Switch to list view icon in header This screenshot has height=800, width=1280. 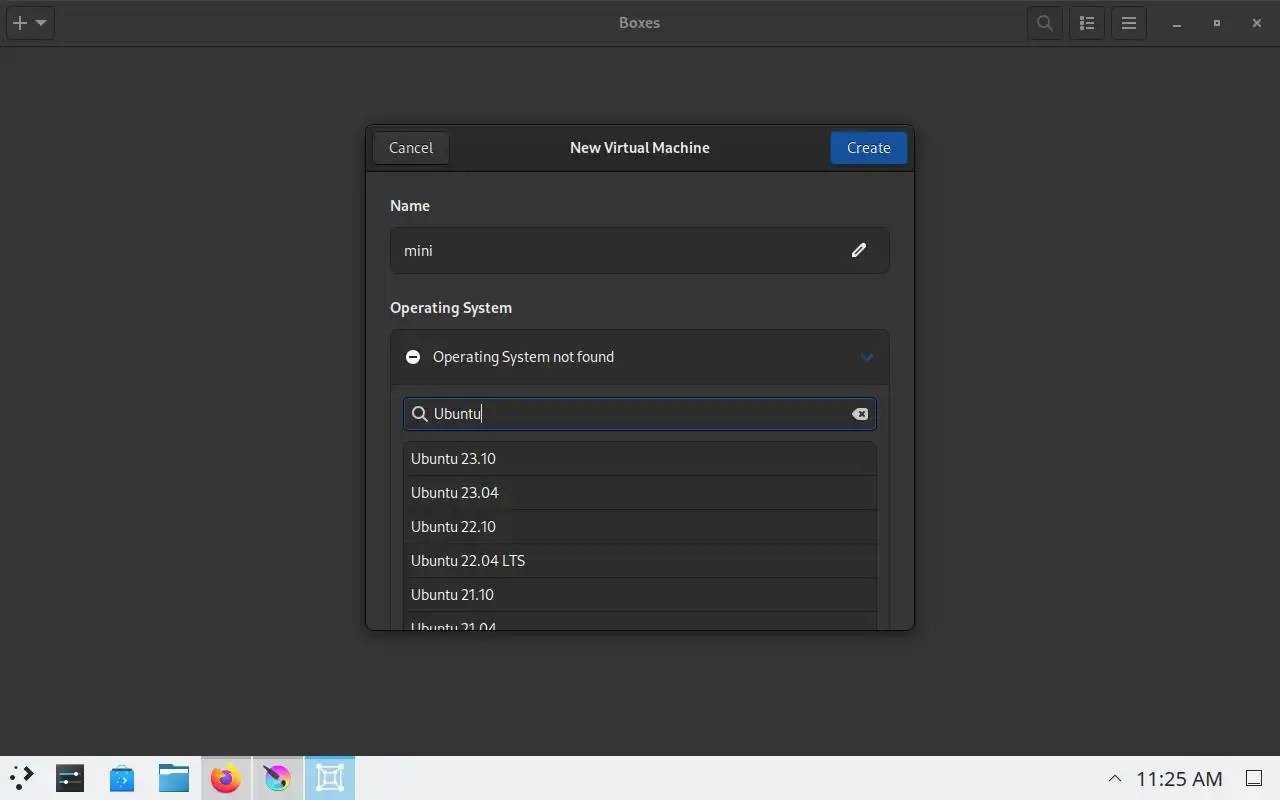(1087, 23)
